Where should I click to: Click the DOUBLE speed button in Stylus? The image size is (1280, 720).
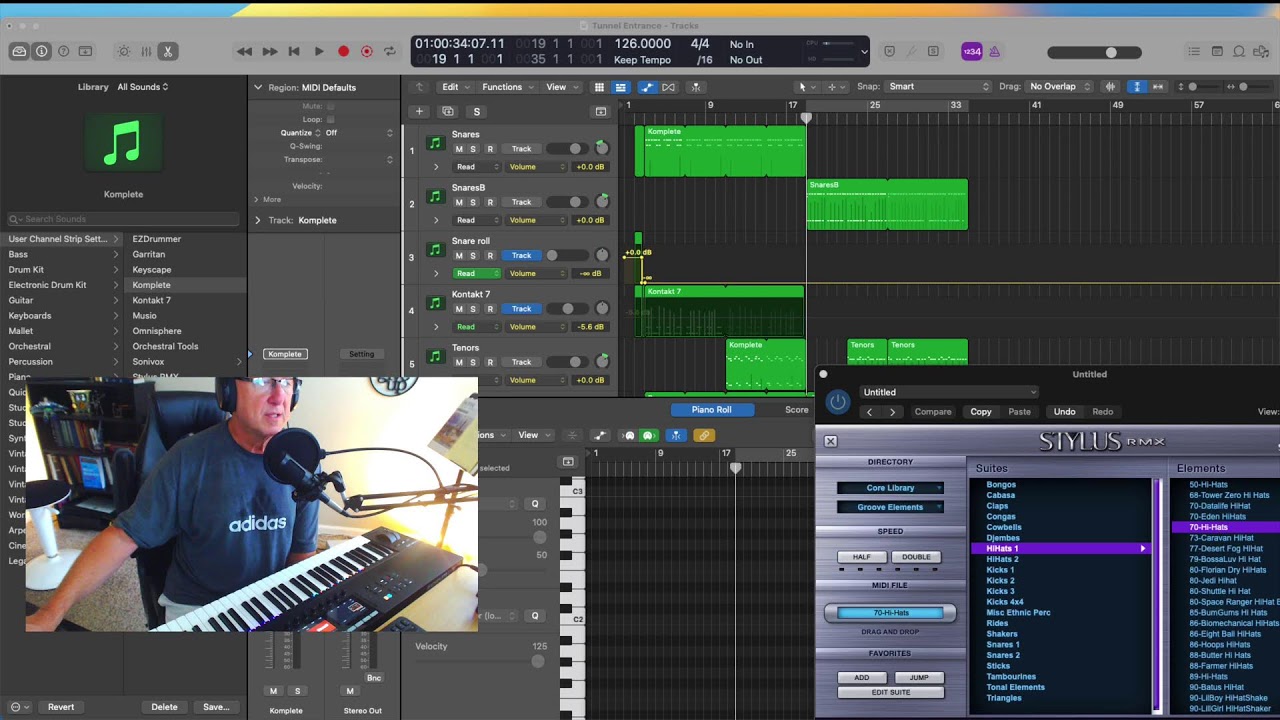pos(916,557)
